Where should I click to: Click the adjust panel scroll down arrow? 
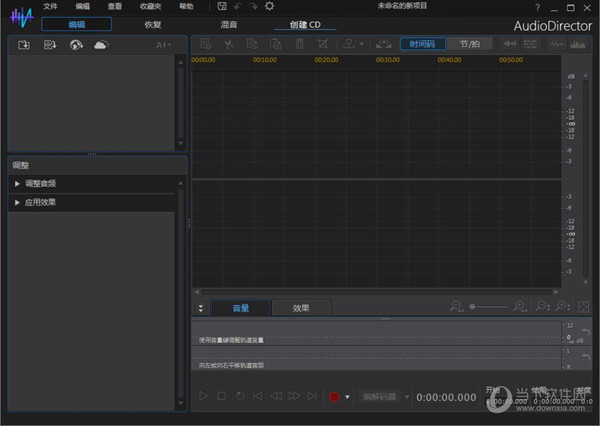(x=181, y=403)
